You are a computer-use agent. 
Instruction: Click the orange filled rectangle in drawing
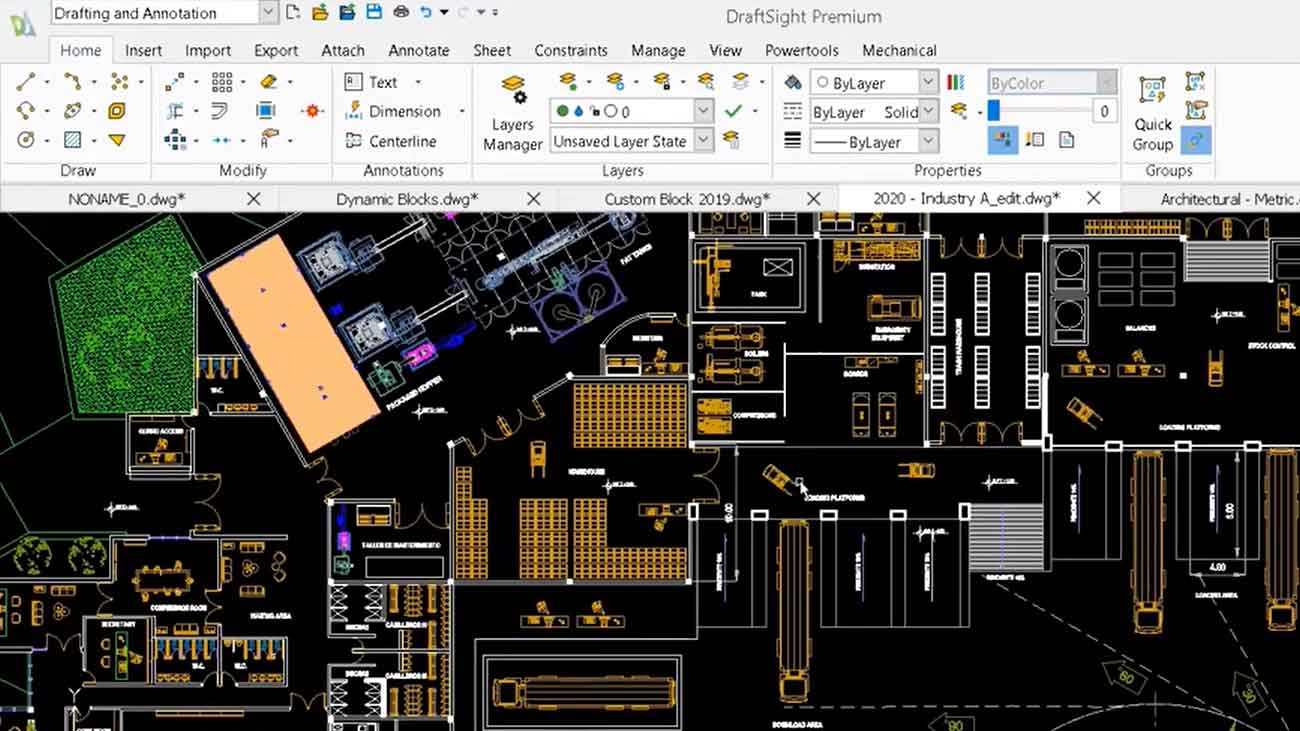[x=292, y=343]
